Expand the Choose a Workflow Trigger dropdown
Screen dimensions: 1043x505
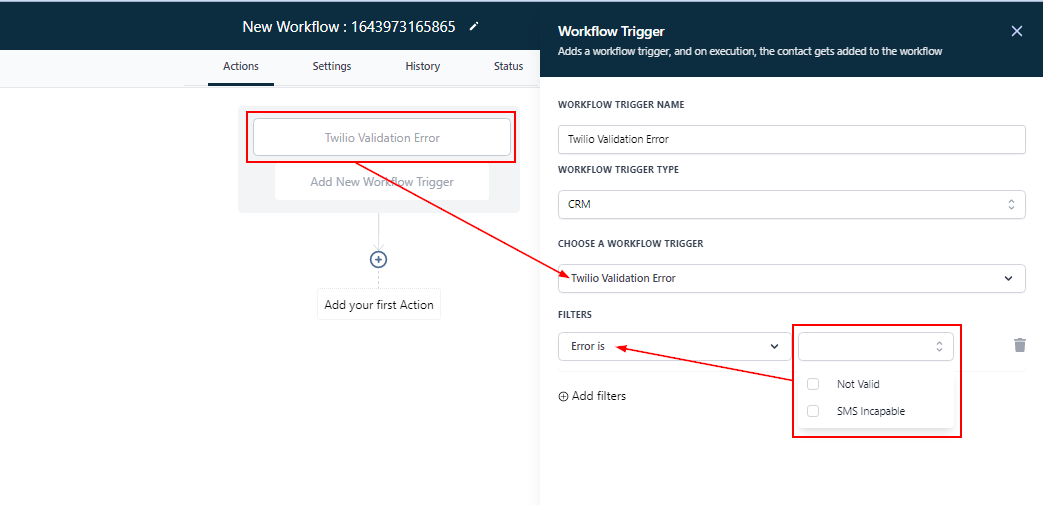(x=791, y=278)
